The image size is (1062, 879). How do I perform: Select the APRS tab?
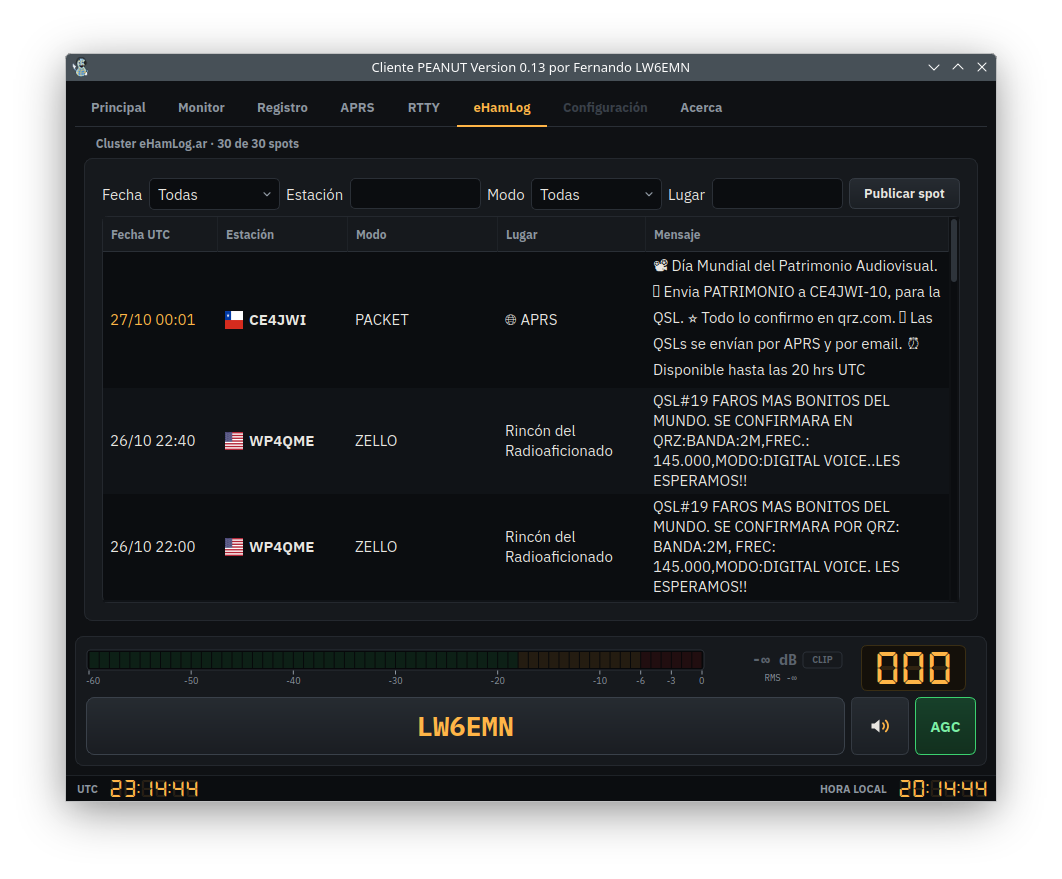click(x=357, y=108)
